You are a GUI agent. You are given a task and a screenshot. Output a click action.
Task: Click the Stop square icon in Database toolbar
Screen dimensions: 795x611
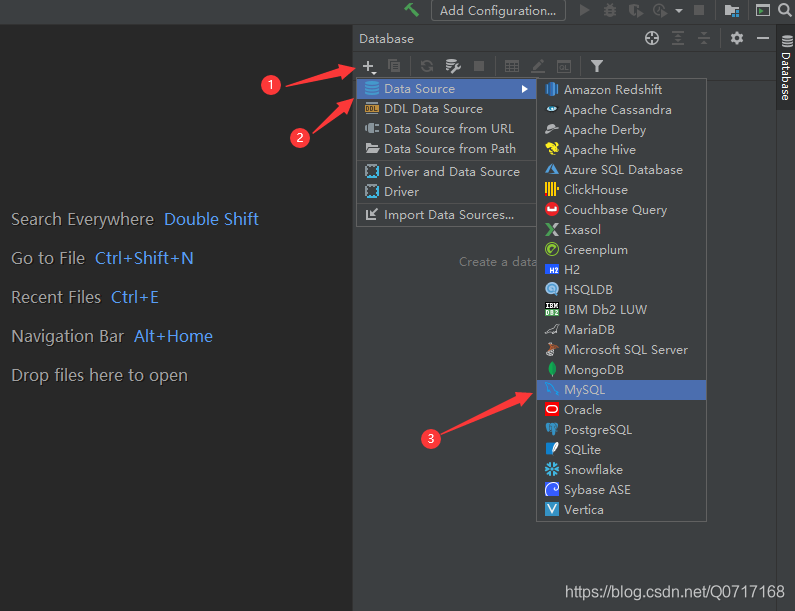(479, 66)
